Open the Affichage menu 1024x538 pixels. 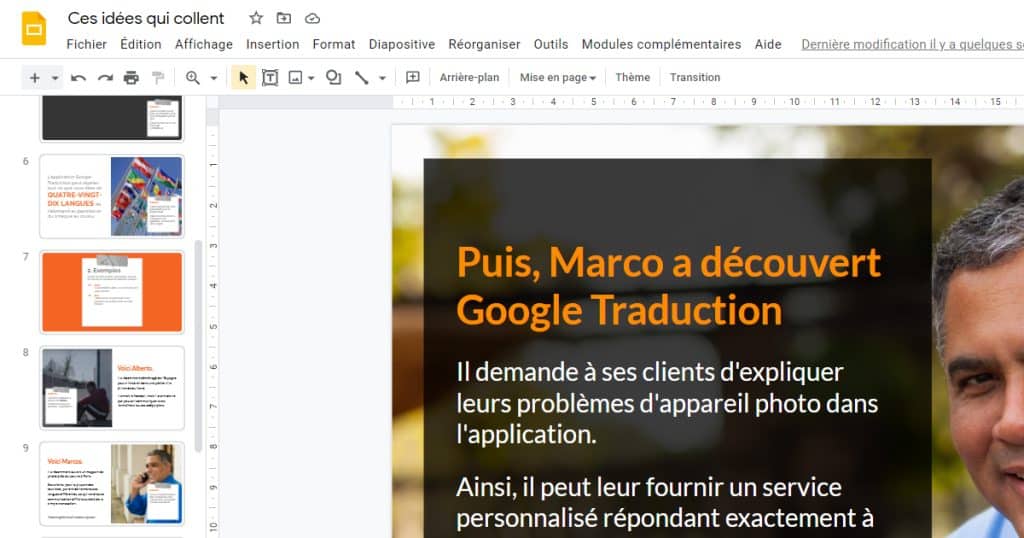point(204,44)
